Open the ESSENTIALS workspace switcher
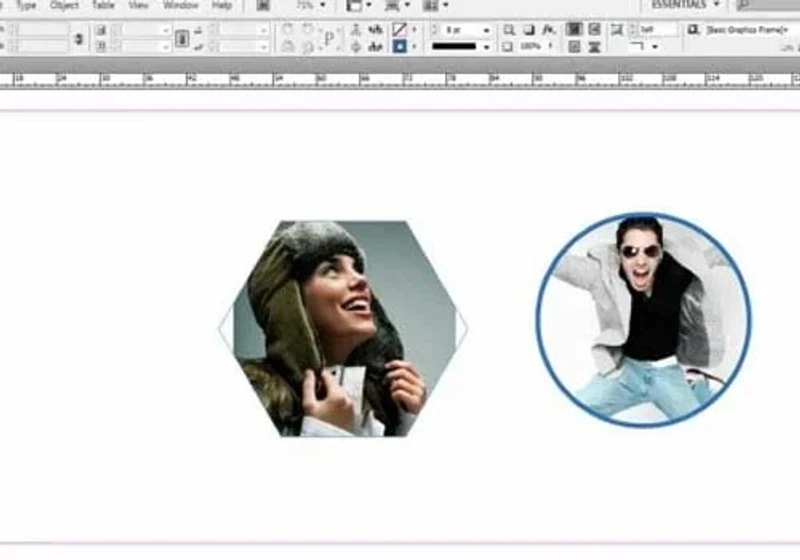Viewport: 800px width, 560px height. [685, 5]
